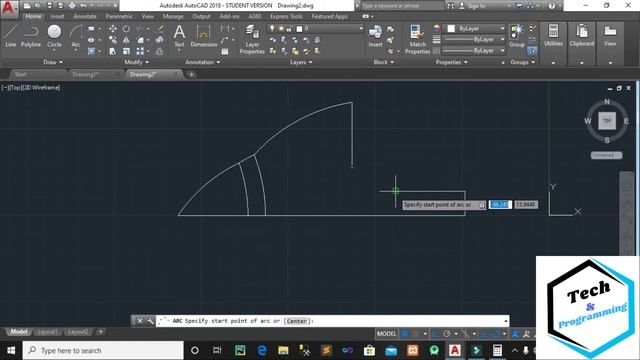Toggle polar tracking in status bar

tap(447, 334)
